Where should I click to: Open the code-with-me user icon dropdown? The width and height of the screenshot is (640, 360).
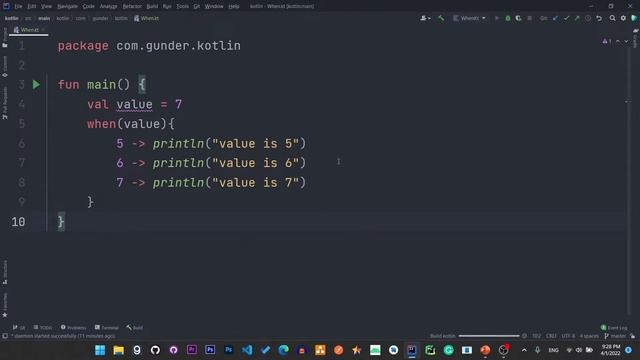425,18
